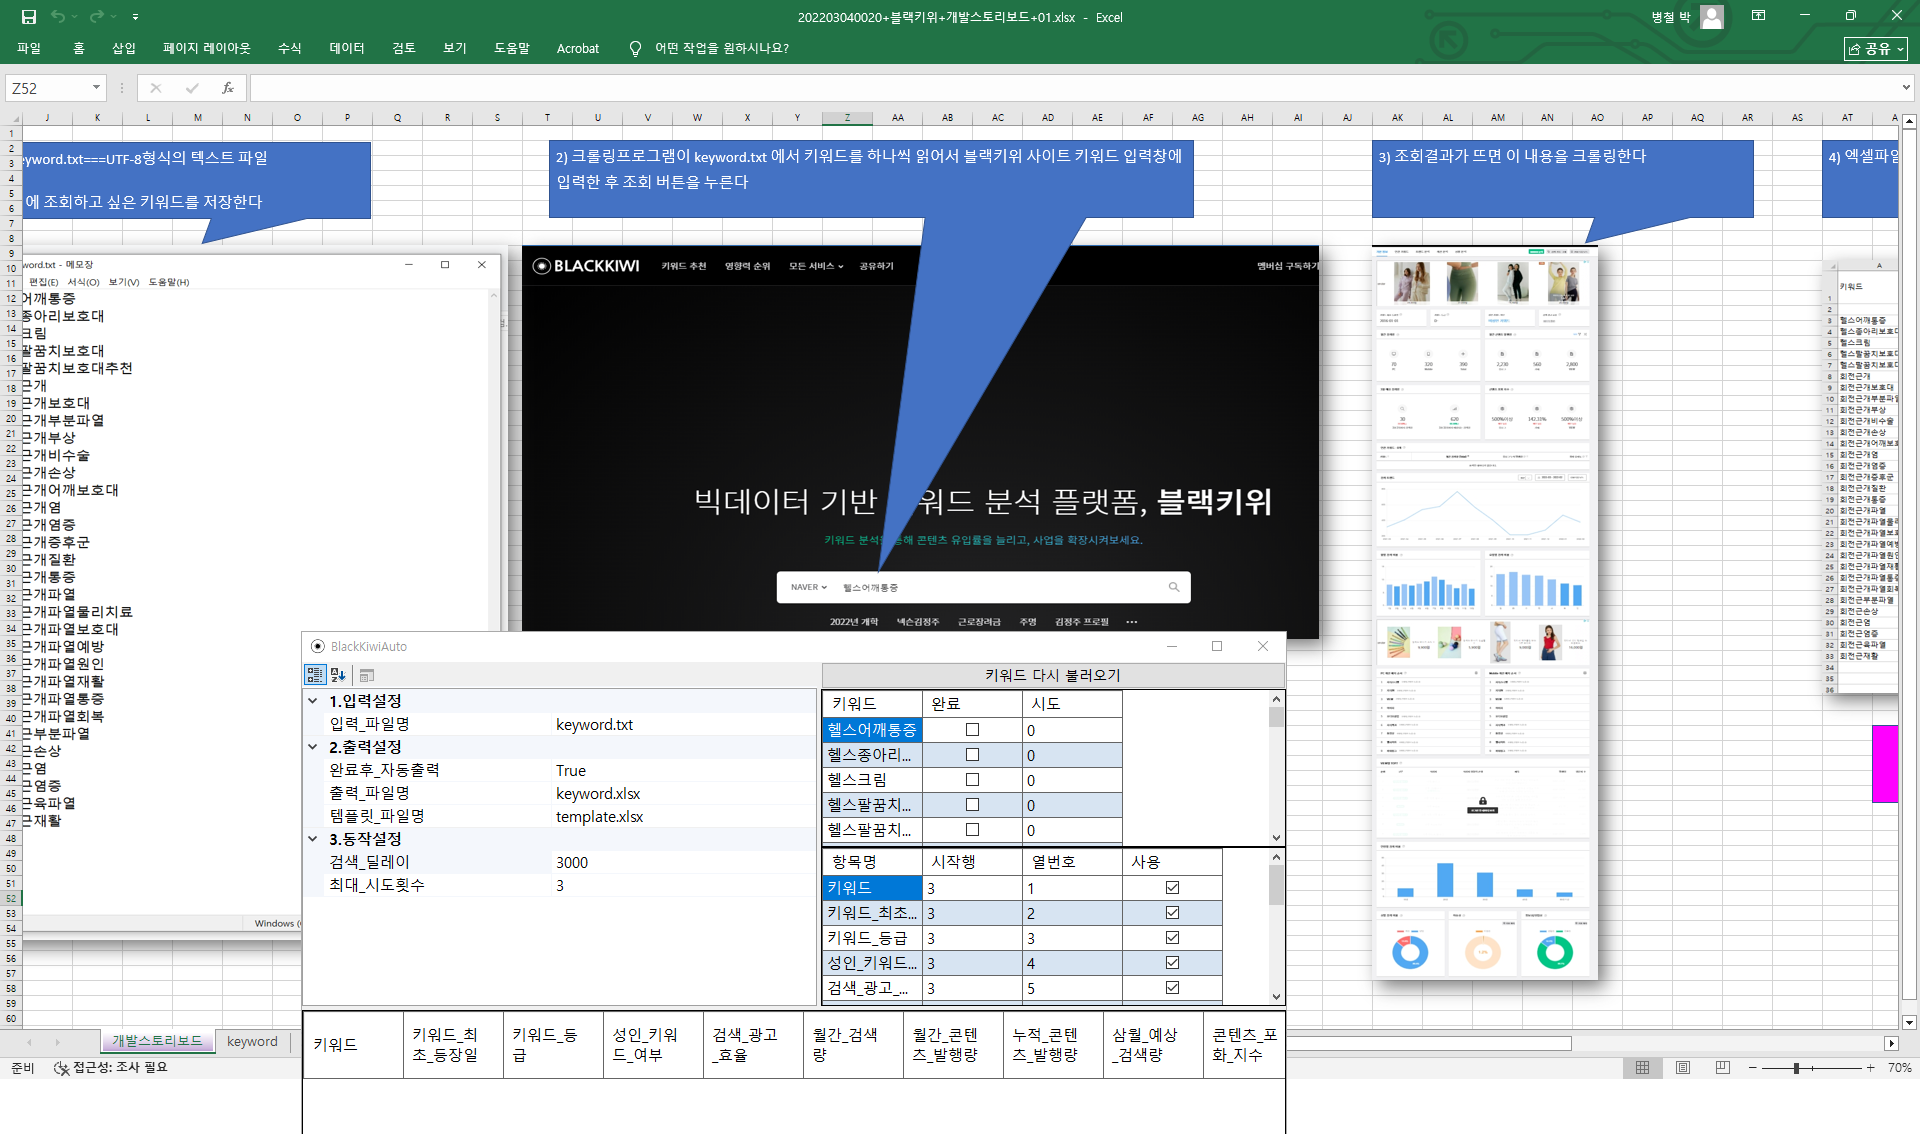1920x1134 pixels.
Task: Click the user account avatar icon
Action: [x=1712, y=17]
